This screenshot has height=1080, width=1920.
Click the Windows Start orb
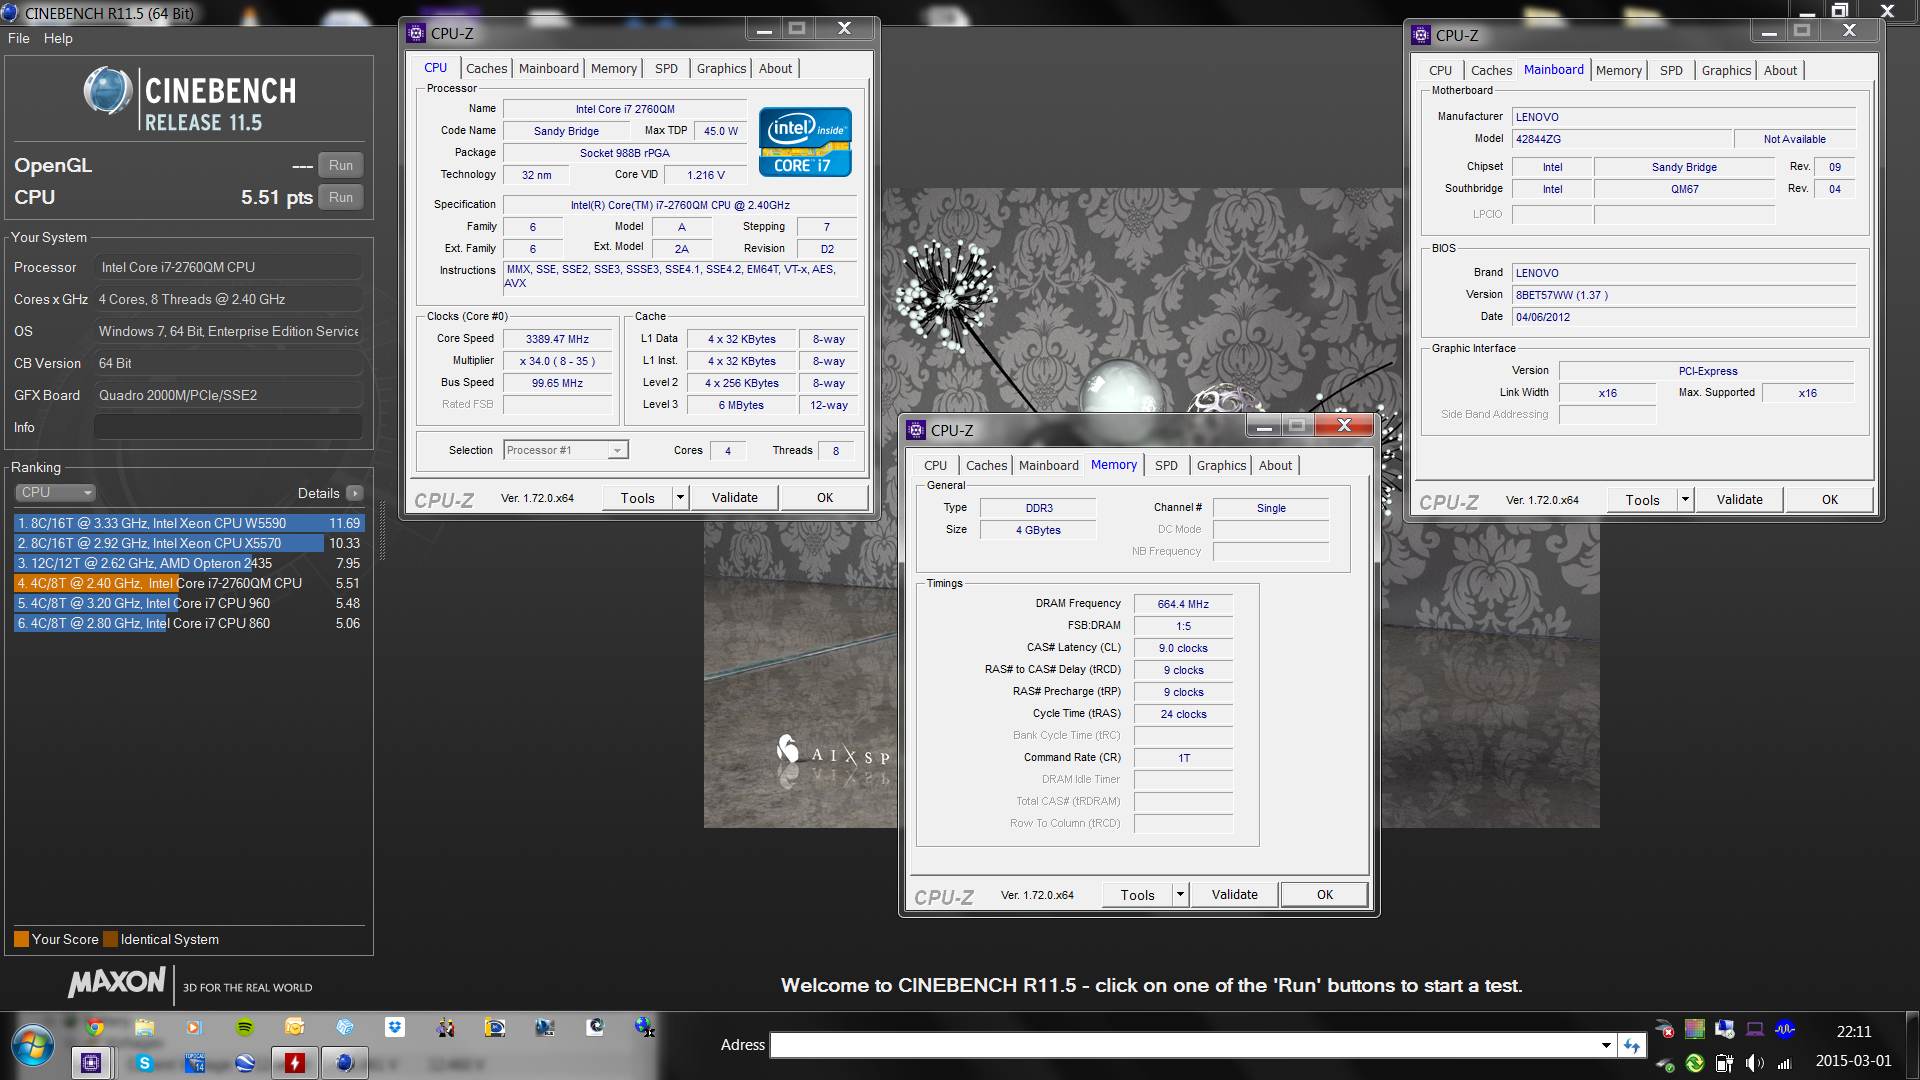click(x=33, y=1046)
